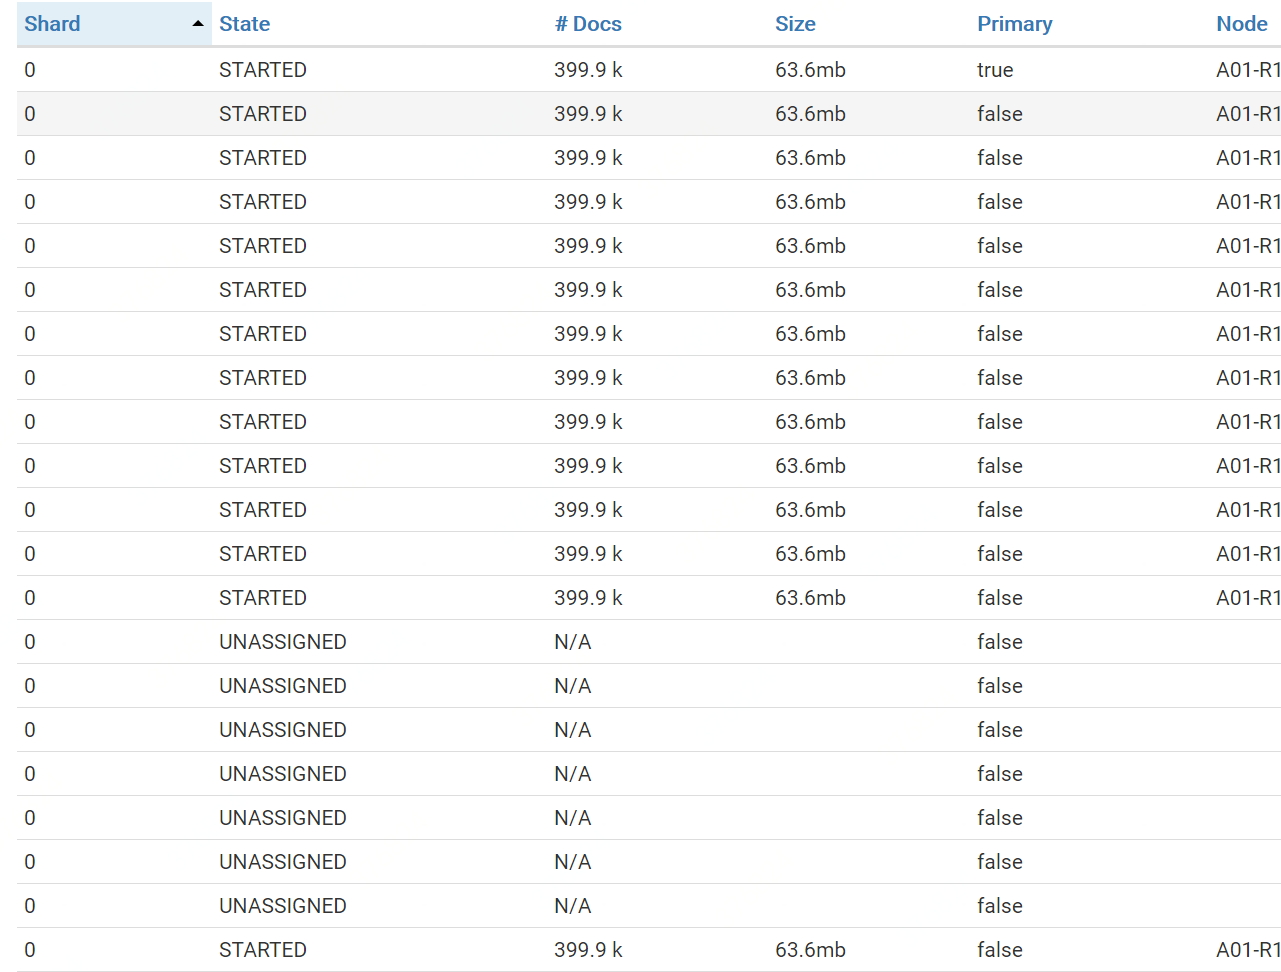Select the topmost N/A docs value
This screenshot has height=972, width=1281.
(x=573, y=642)
